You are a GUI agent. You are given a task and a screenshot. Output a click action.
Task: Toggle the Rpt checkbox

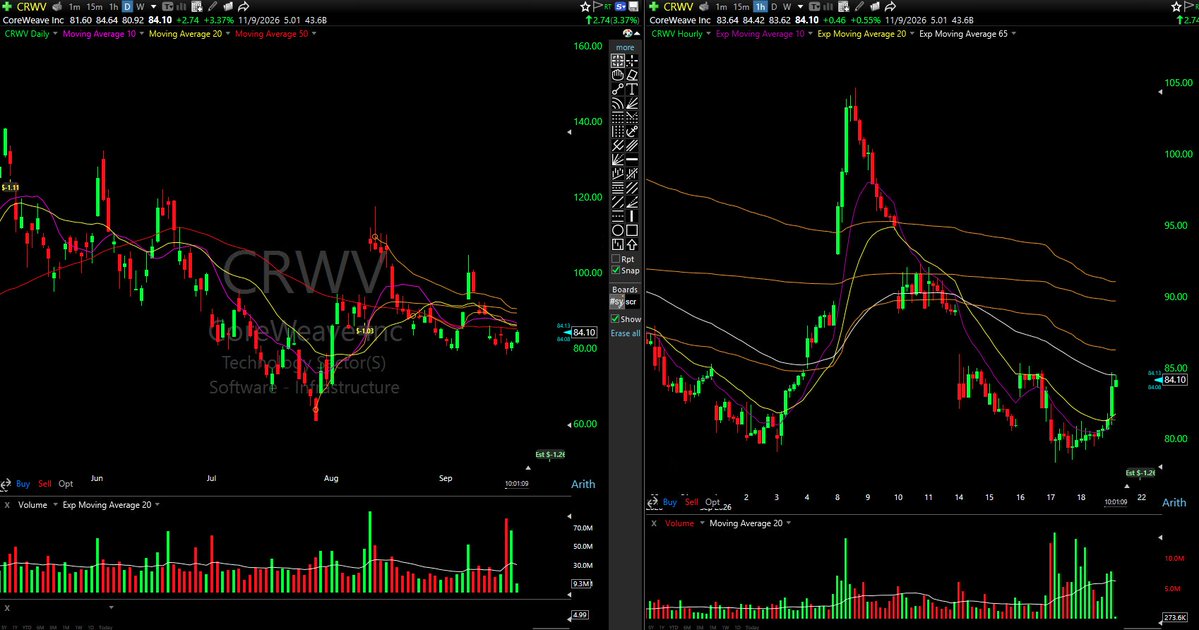[x=616, y=259]
